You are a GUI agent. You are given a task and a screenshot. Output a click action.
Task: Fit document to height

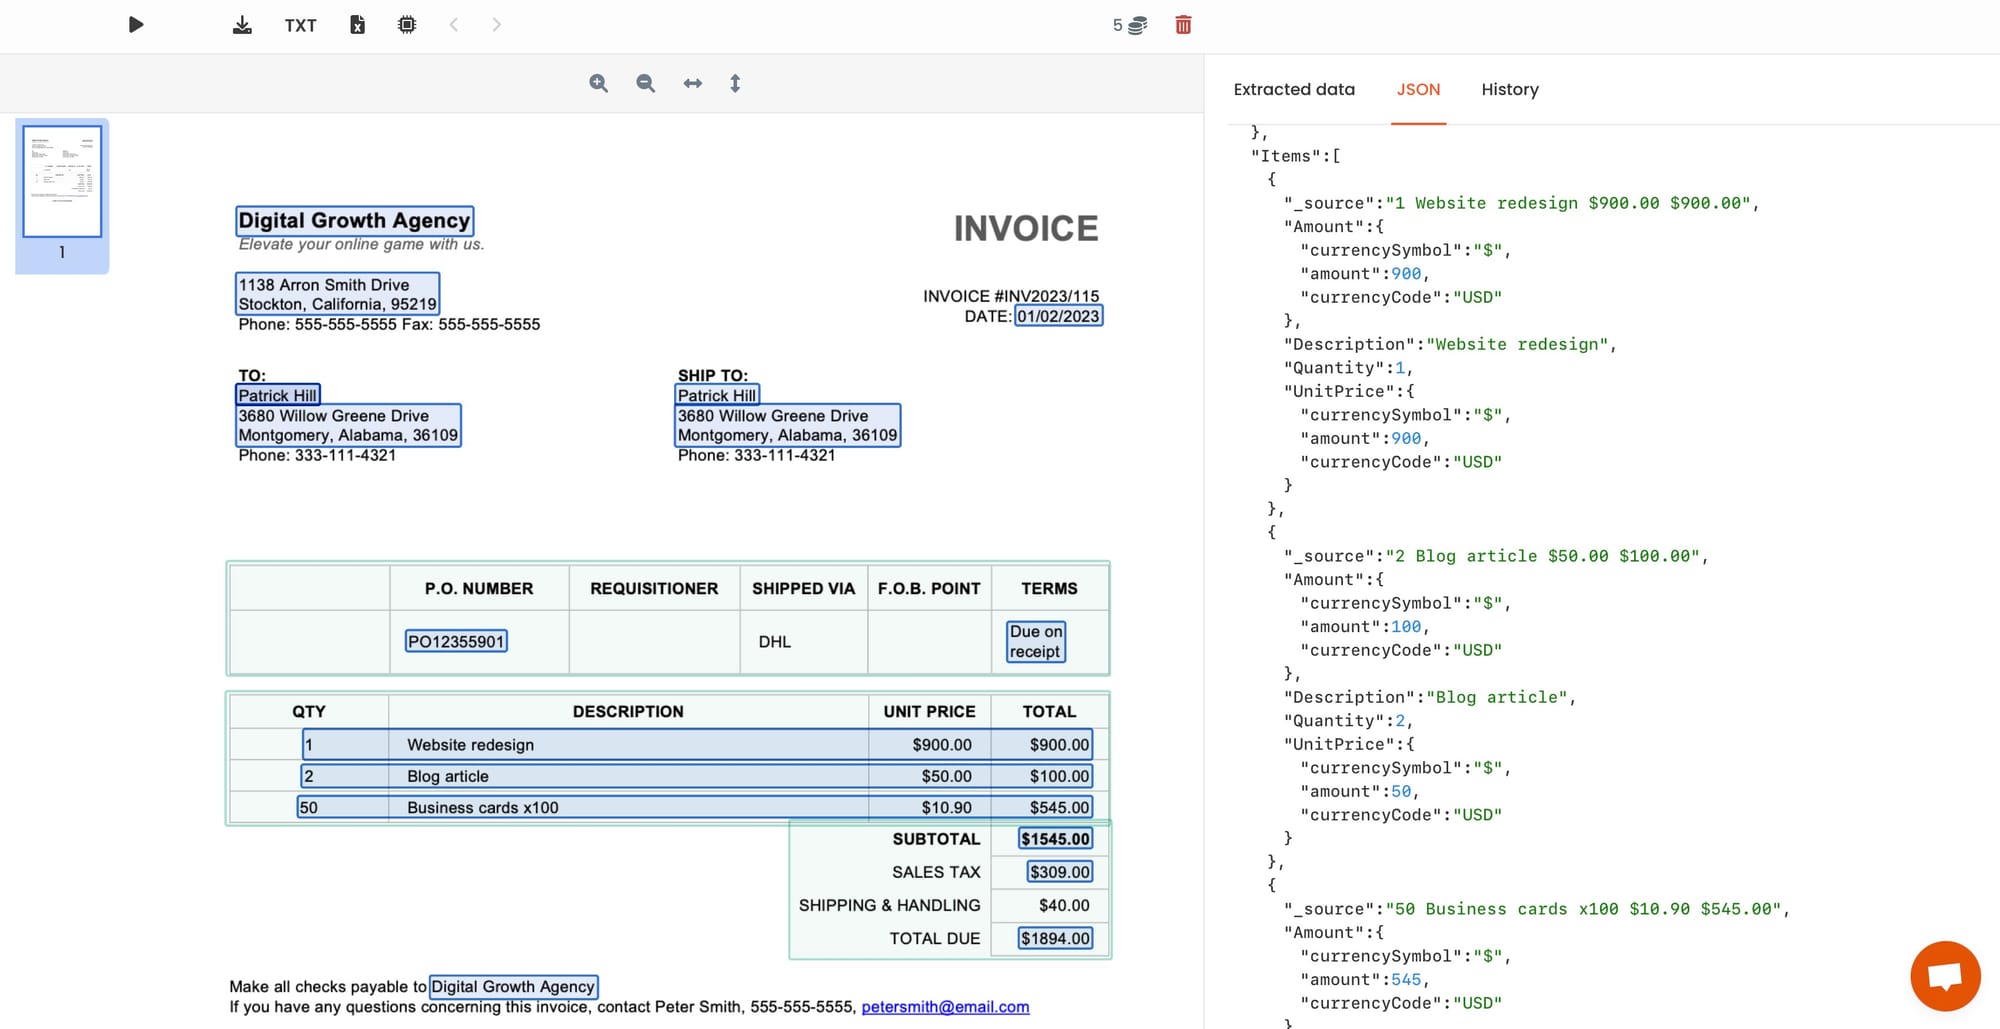(735, 84)
